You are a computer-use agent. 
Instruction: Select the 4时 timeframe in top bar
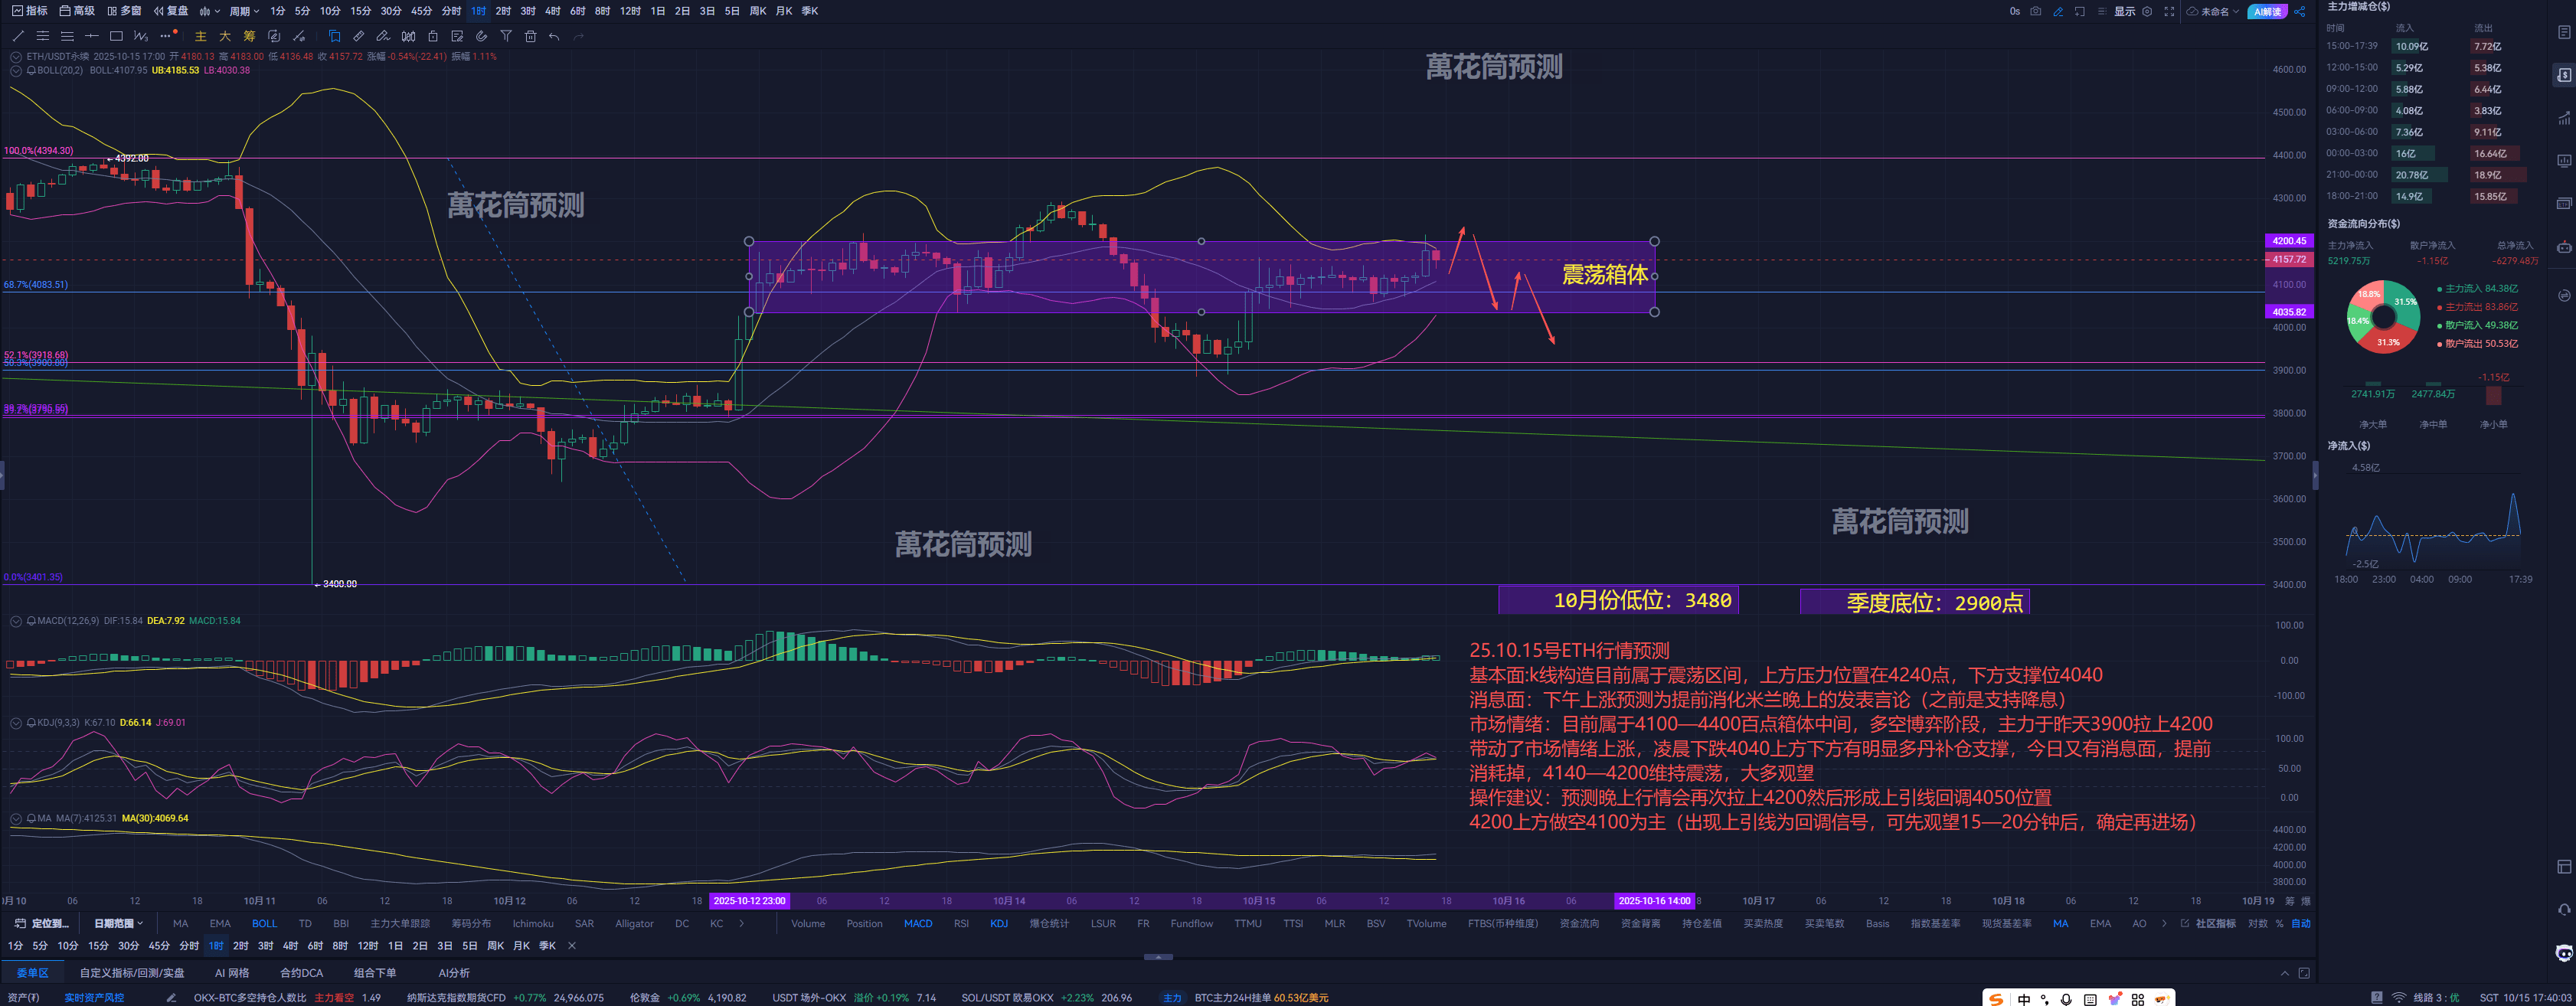(552, 11)
